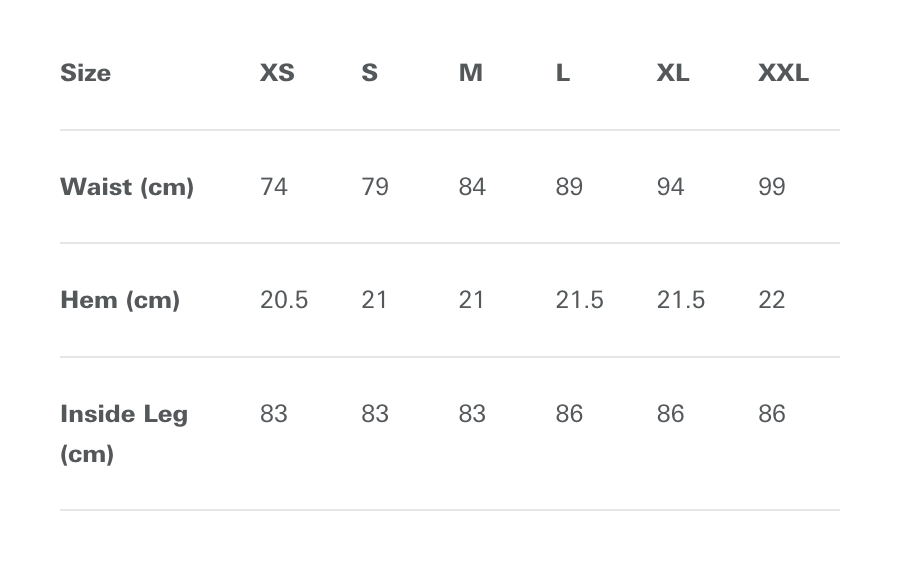Click the XS waist value 74
This screenshot has height=578, width=912.
pos(273,187)
